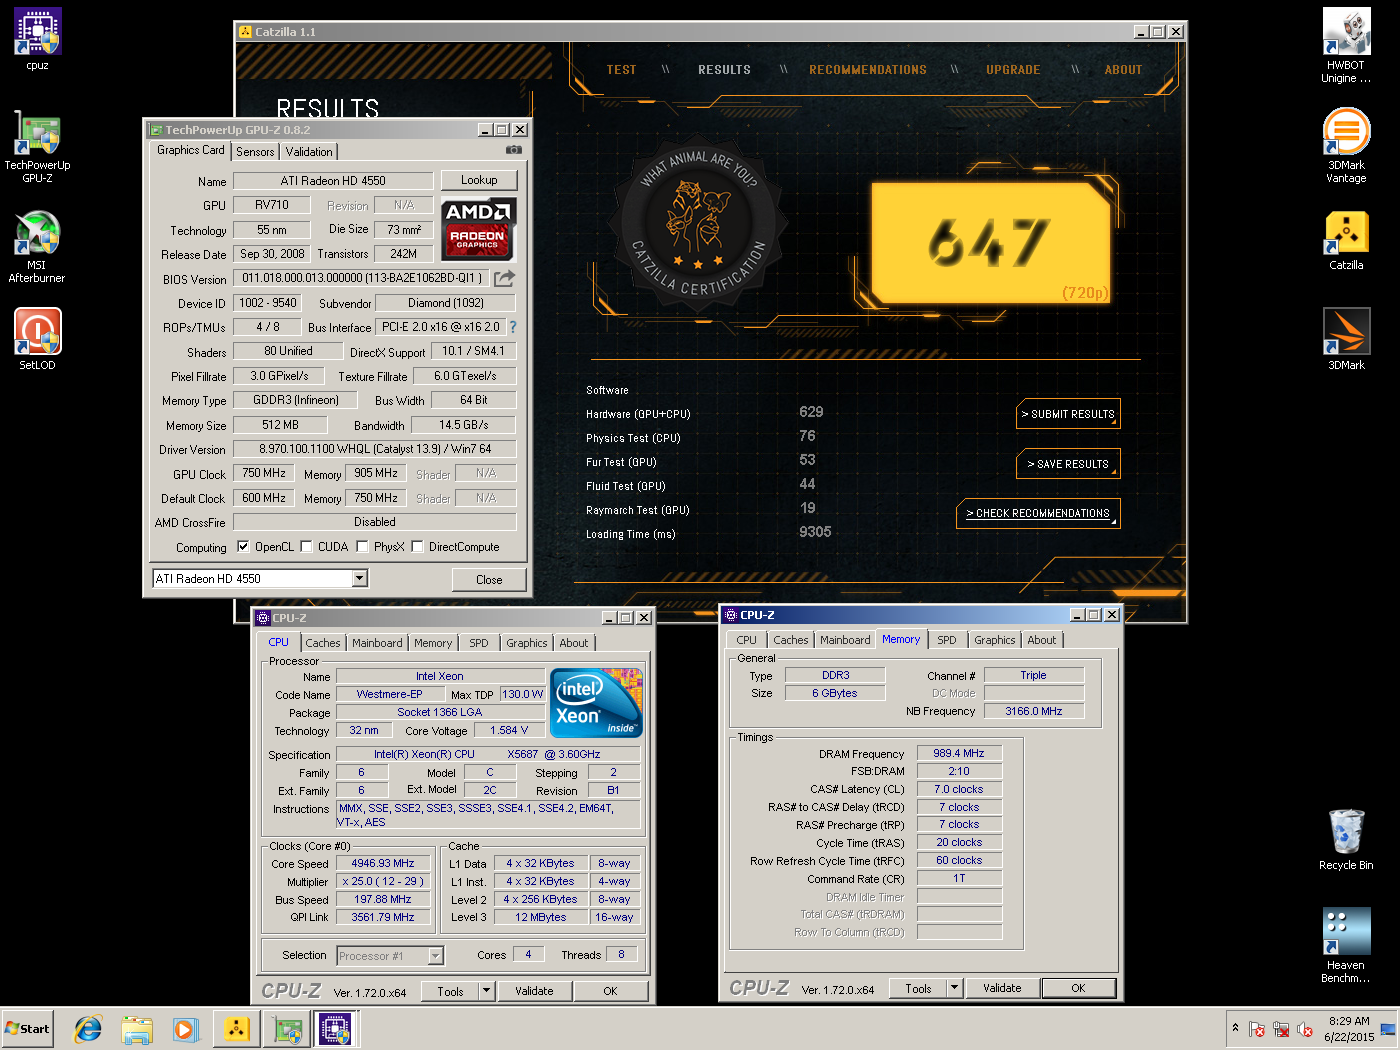Open the Recycle Bin
The image size is (1400, 1050).
pos(1346,839)
